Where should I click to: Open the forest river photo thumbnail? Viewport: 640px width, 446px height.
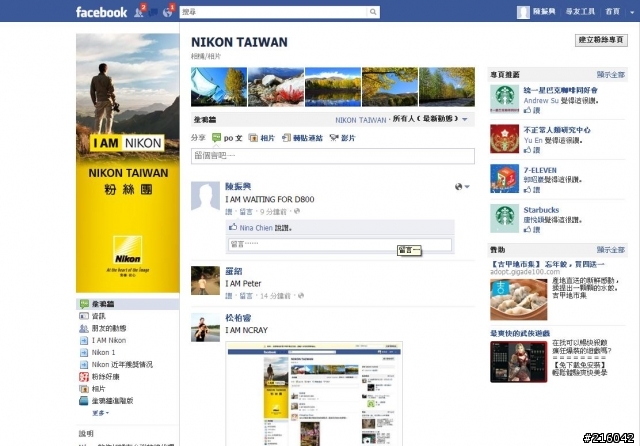(x=447, y=87)
